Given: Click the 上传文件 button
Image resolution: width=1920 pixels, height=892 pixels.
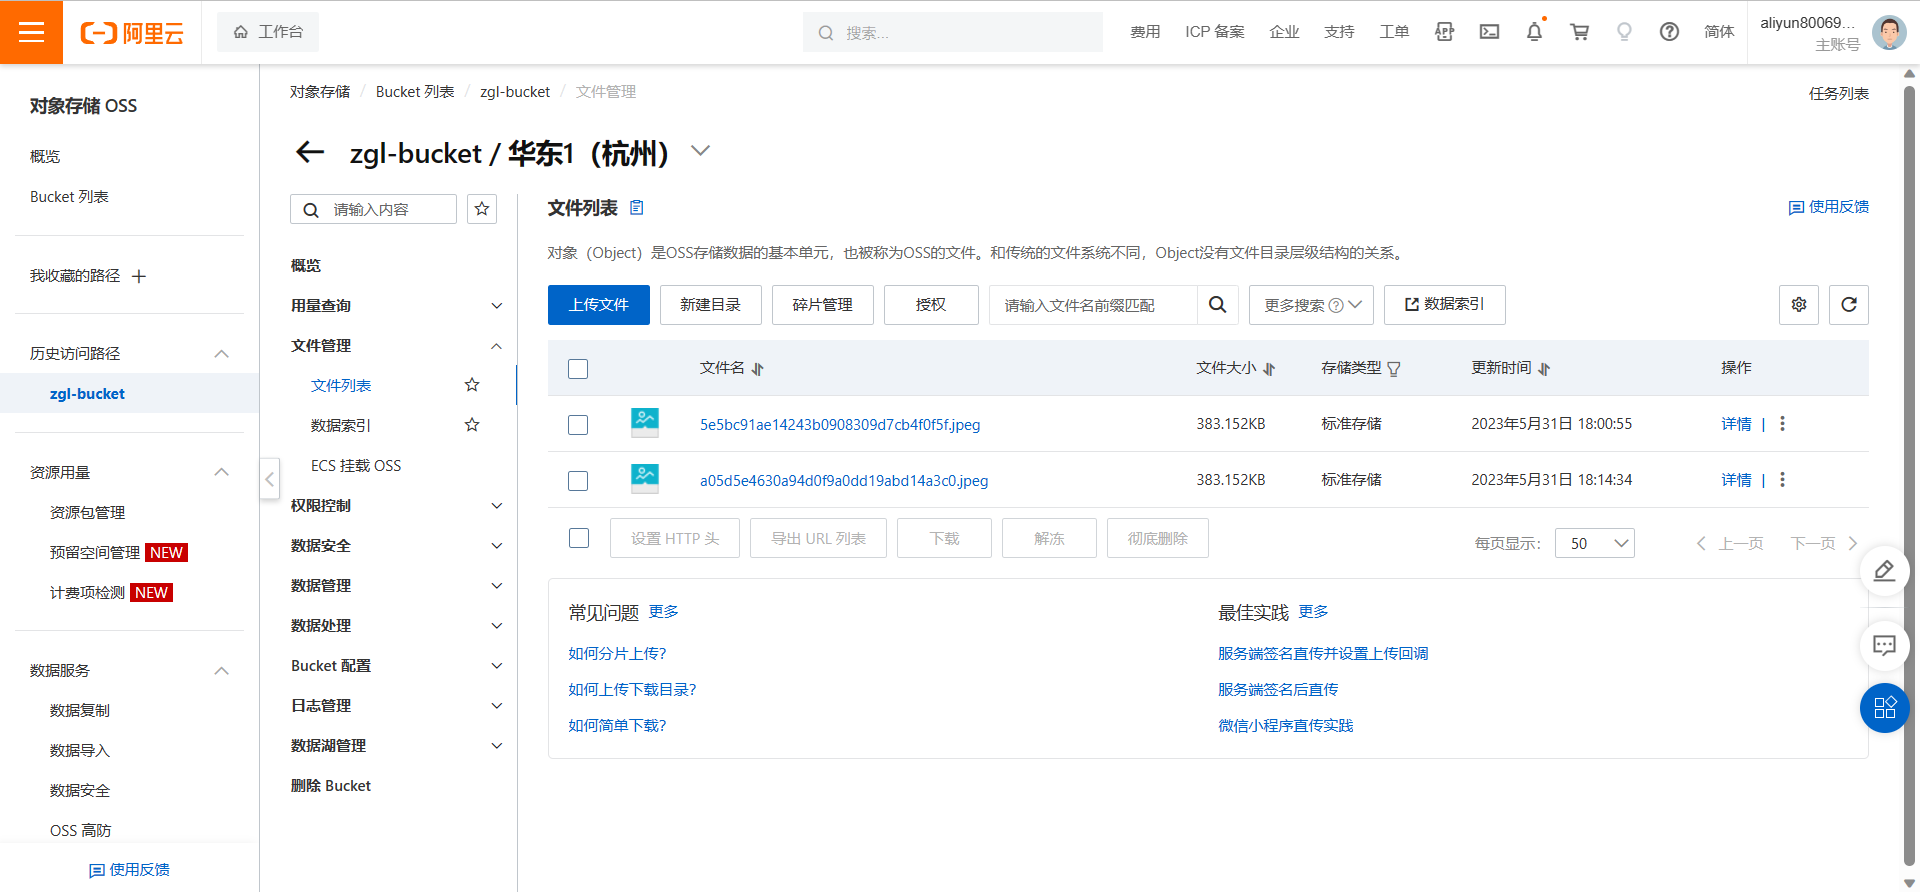Looking at the screenshot, I should [x=598, y=305].
